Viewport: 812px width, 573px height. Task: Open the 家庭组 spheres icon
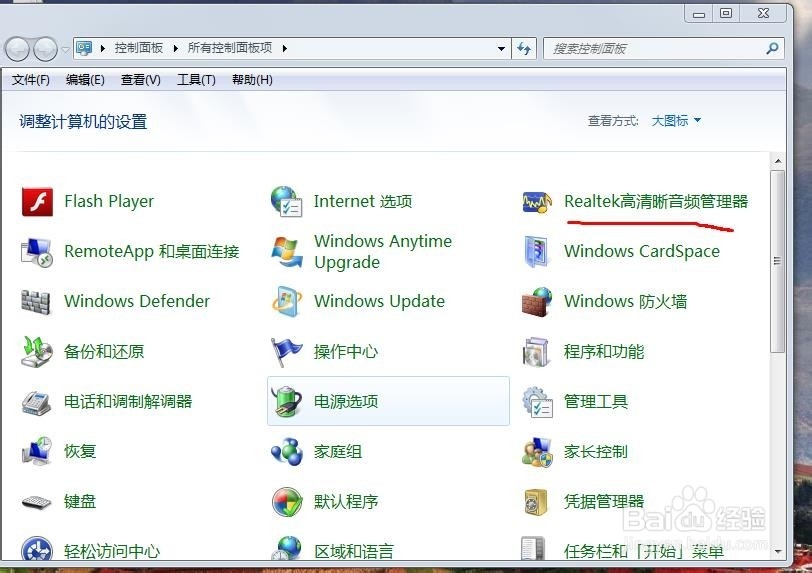coord(287,451)
